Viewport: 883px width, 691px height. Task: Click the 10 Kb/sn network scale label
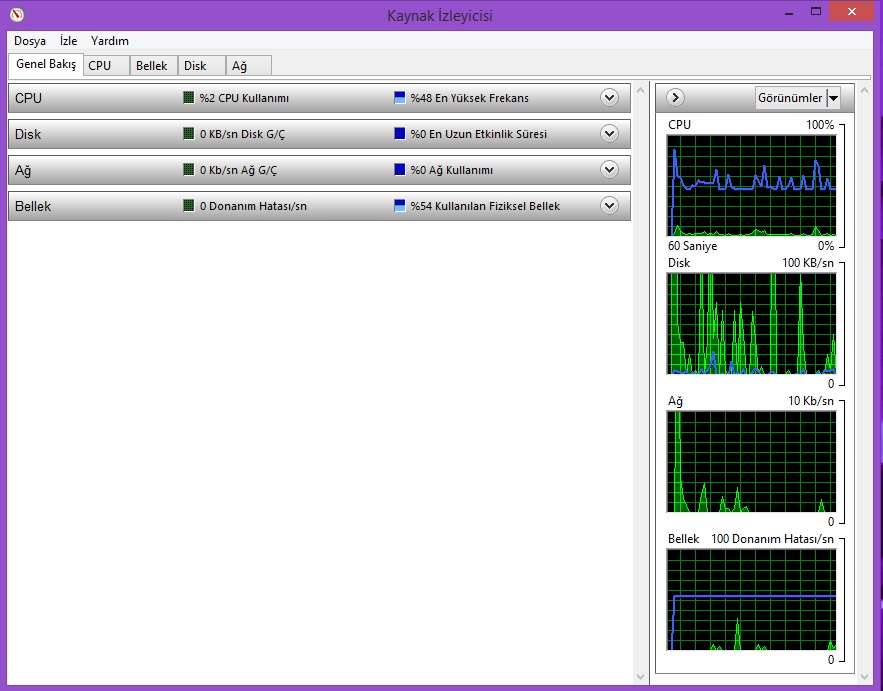tap(811, 401)
